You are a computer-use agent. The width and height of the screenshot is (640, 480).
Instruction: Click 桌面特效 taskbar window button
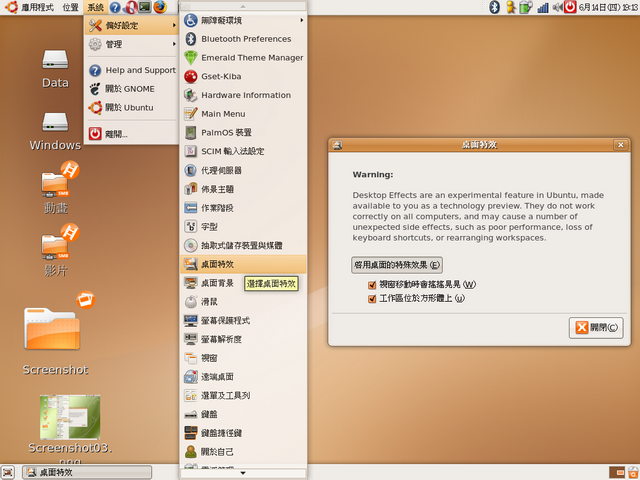click(x=87, y=473)
